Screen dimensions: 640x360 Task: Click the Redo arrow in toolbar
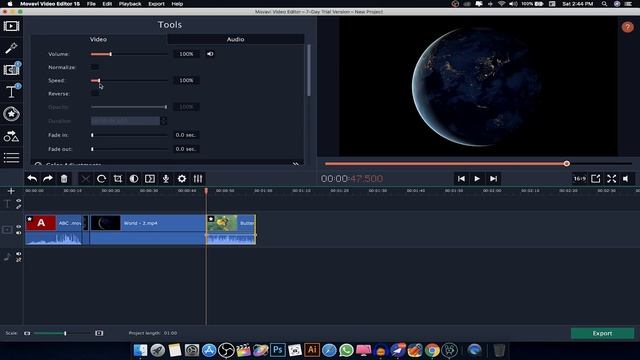(x=48, y=179)
